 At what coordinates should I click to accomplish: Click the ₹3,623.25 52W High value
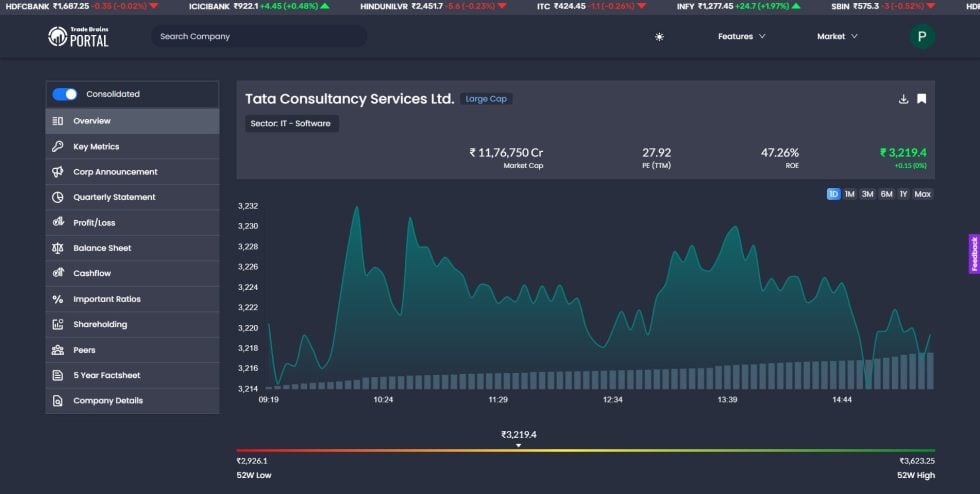(x=917, y=461)
